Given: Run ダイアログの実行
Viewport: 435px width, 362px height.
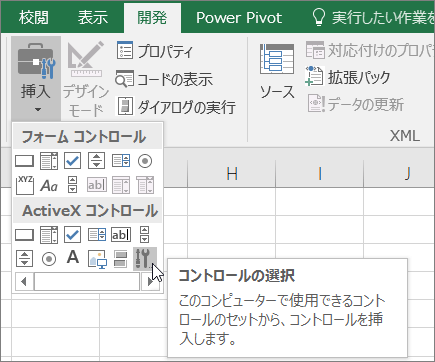Looking at the screenshot, I should tap(176, 107).
